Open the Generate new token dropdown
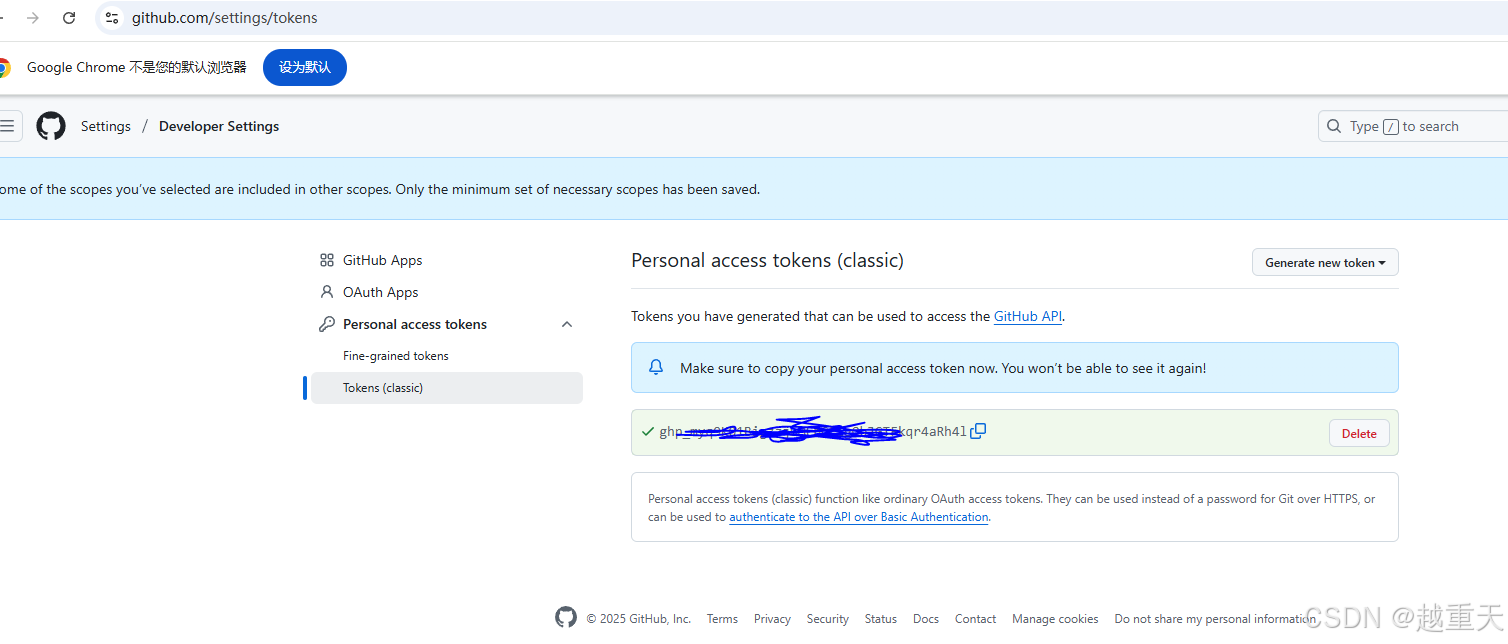The width and height of the screenshot is (1508, 644). coord(1325,262)
